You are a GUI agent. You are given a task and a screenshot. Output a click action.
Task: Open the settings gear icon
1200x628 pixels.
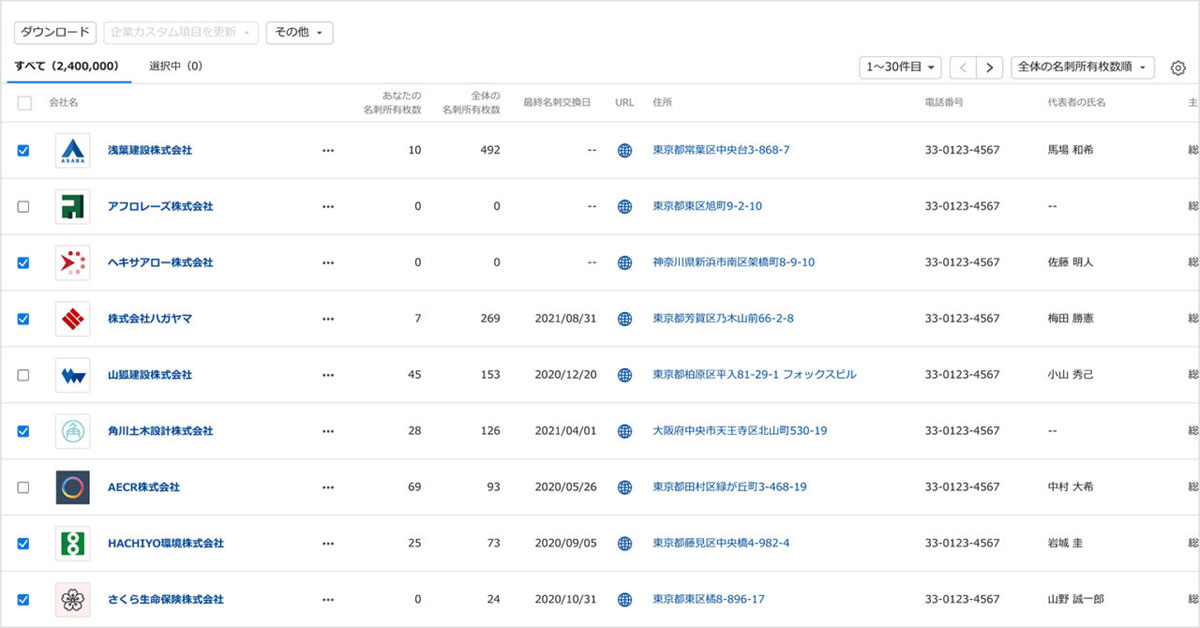[1178, 67]
